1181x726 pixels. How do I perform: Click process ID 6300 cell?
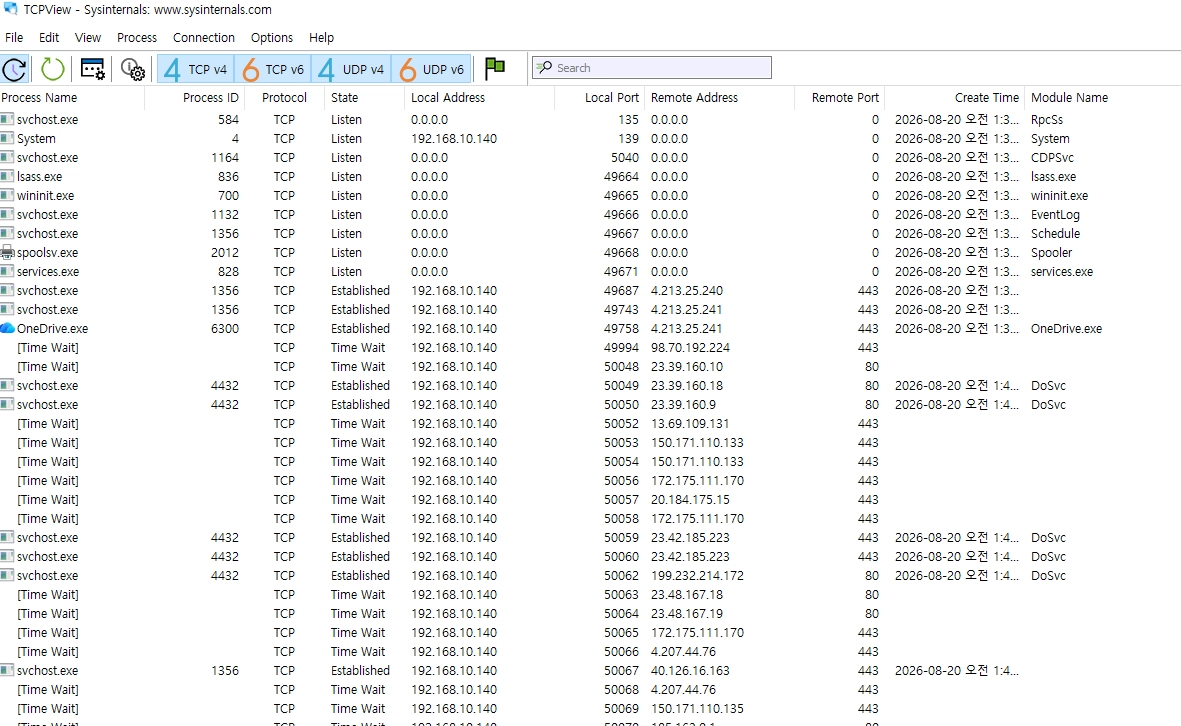[x=225, y=328]
